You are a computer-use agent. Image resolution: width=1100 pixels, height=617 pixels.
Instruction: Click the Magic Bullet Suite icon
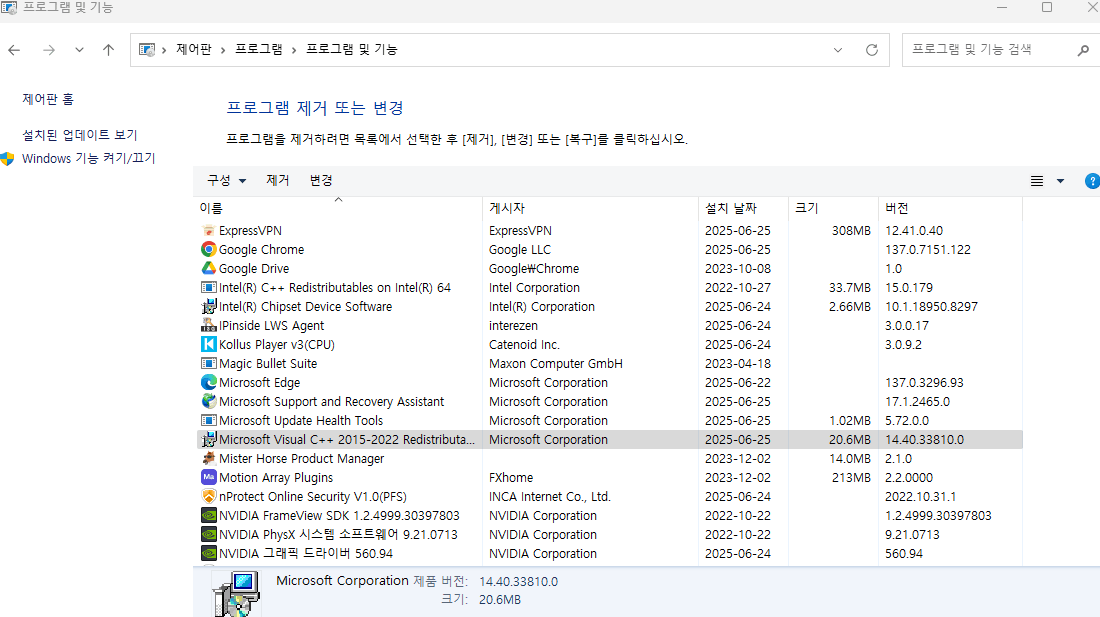pyautogui.click(x=209, y=363)
